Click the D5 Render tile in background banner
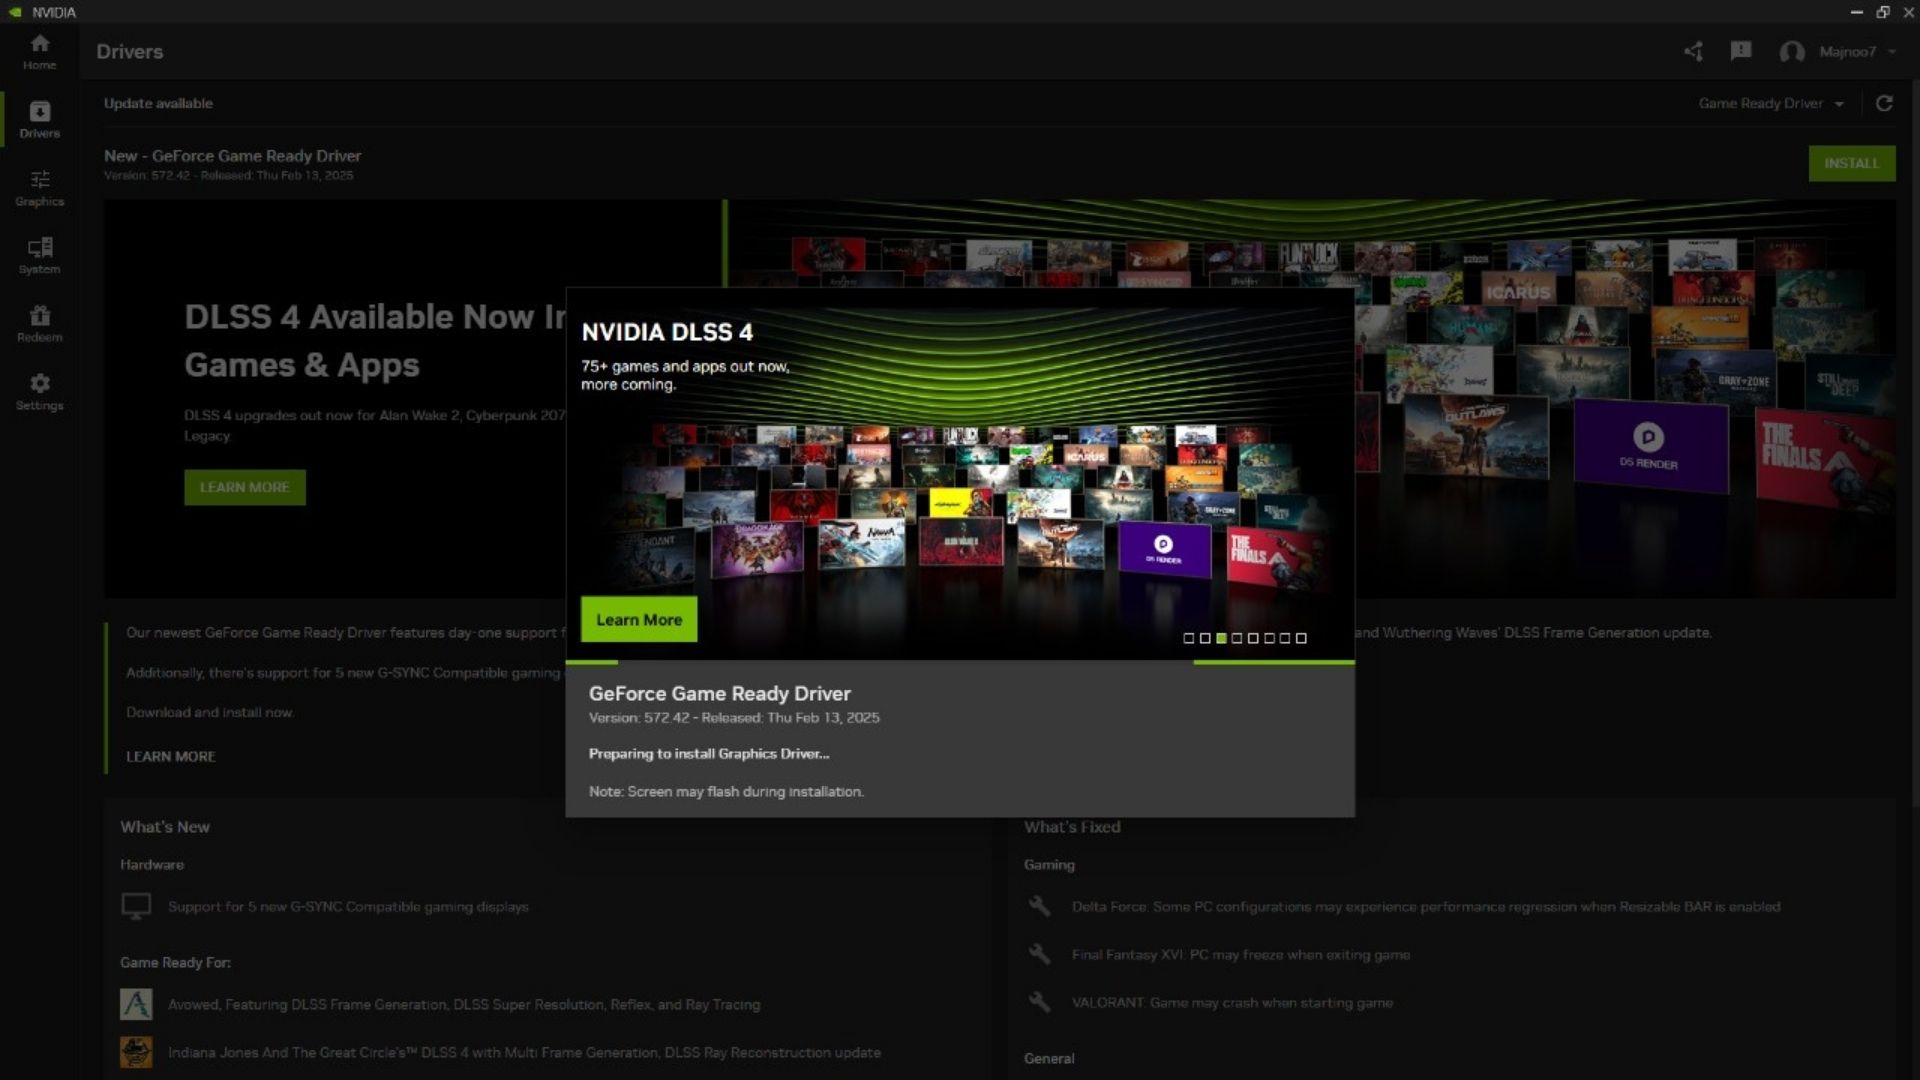Image resolution: width=1920 pixels, height=1080 pixels. pos(1649,445)
